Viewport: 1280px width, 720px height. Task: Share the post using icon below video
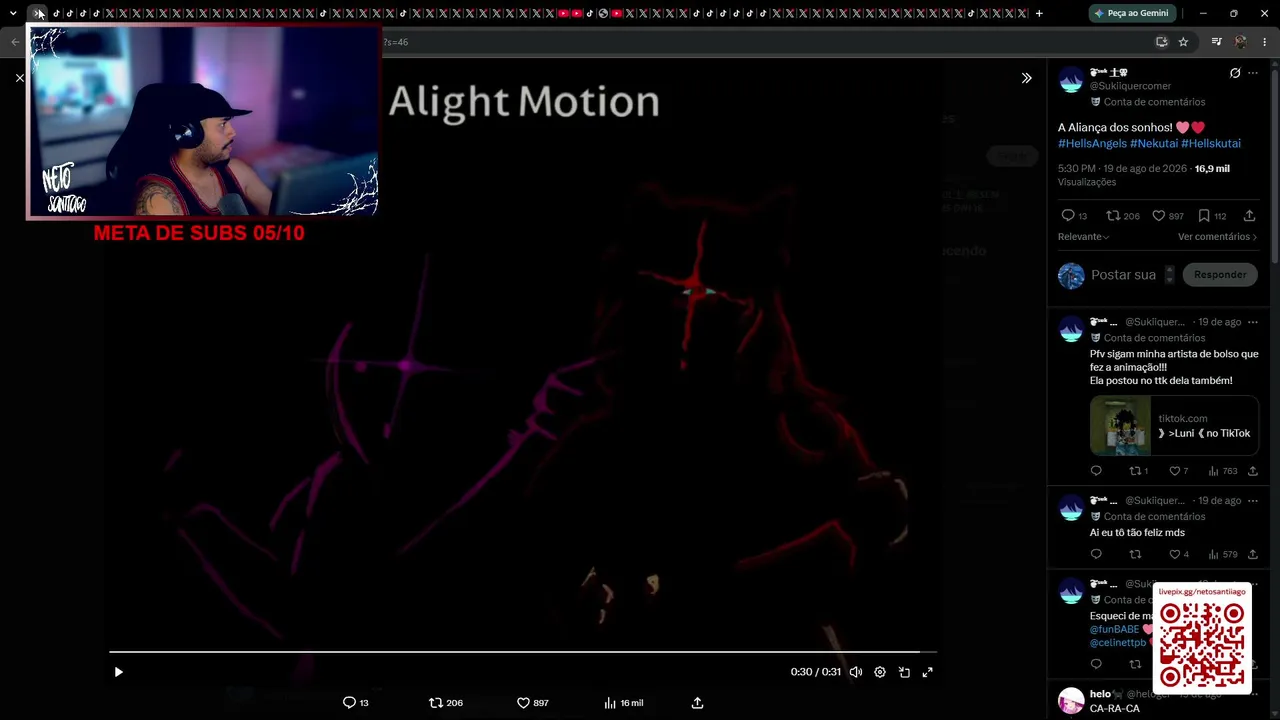coord(697,703)
